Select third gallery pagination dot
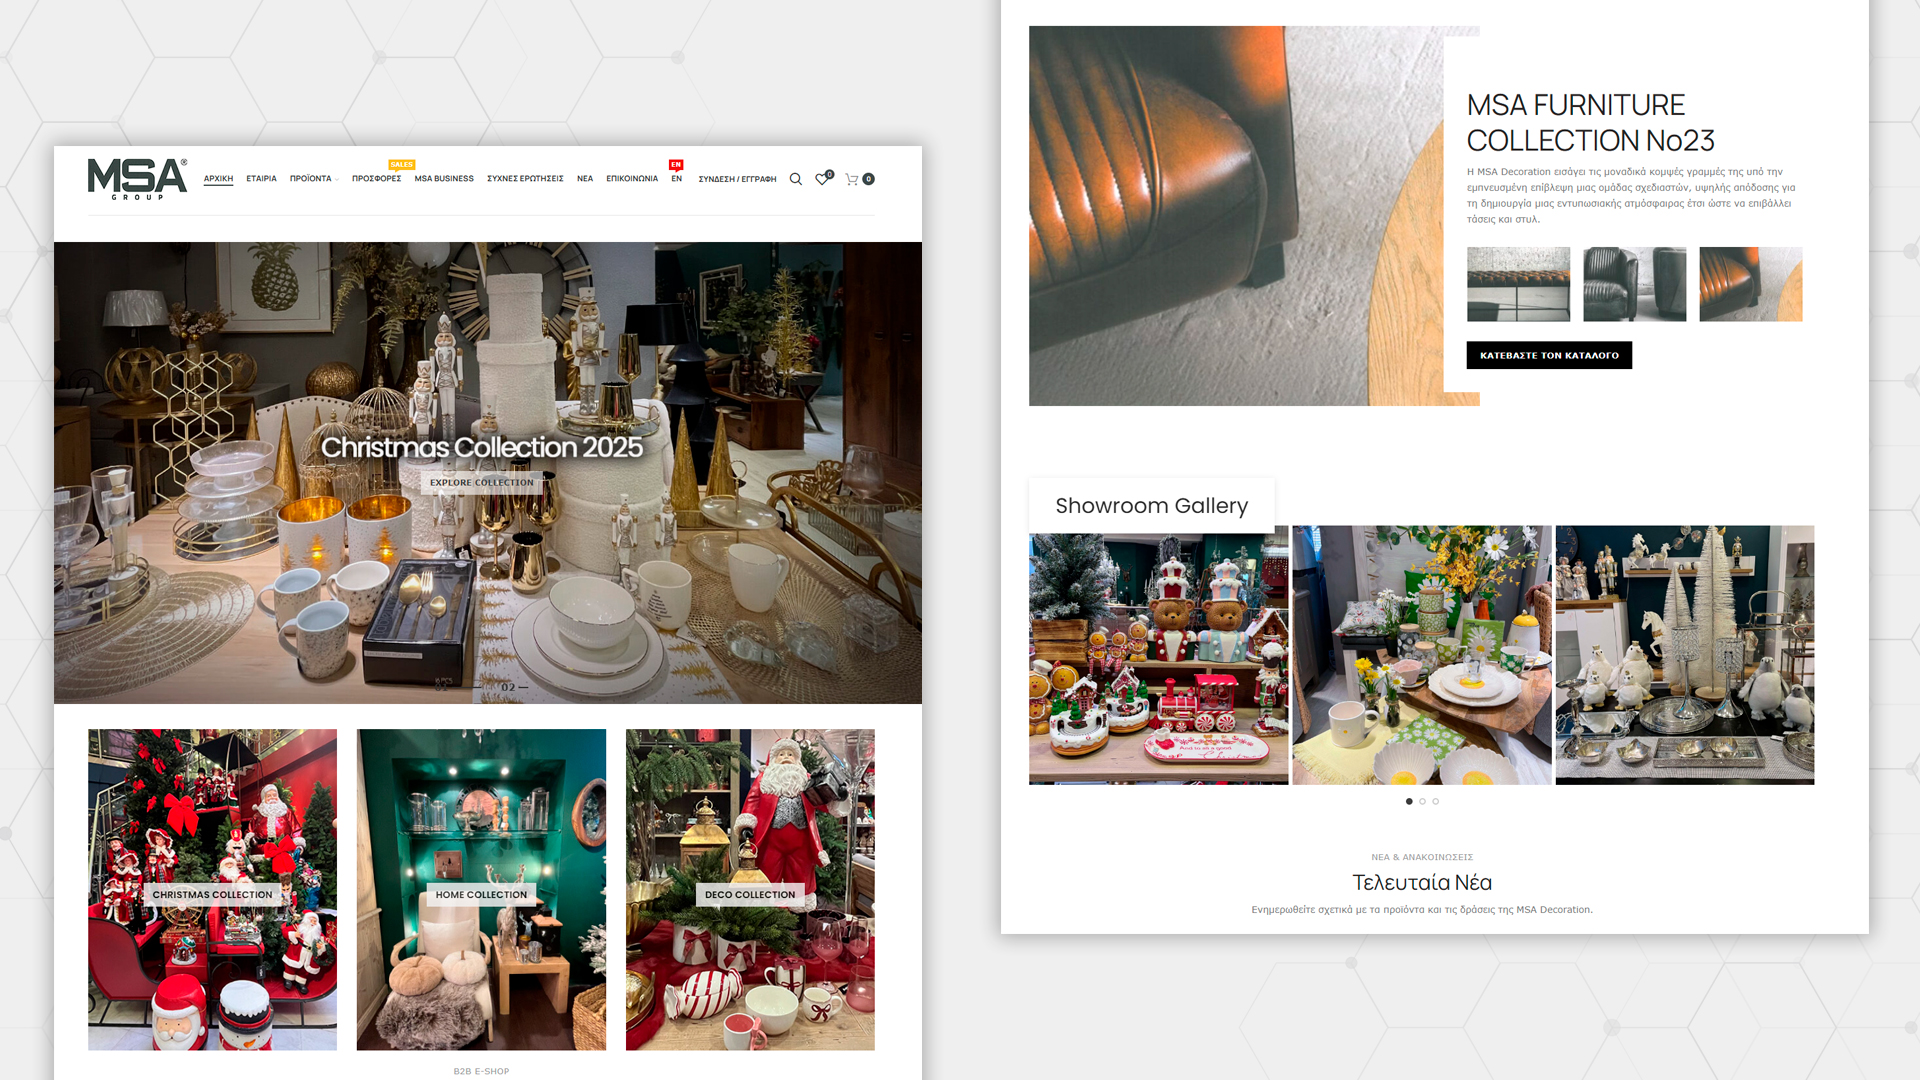Screen dimensions: 1920x1080 (1435, 801)
